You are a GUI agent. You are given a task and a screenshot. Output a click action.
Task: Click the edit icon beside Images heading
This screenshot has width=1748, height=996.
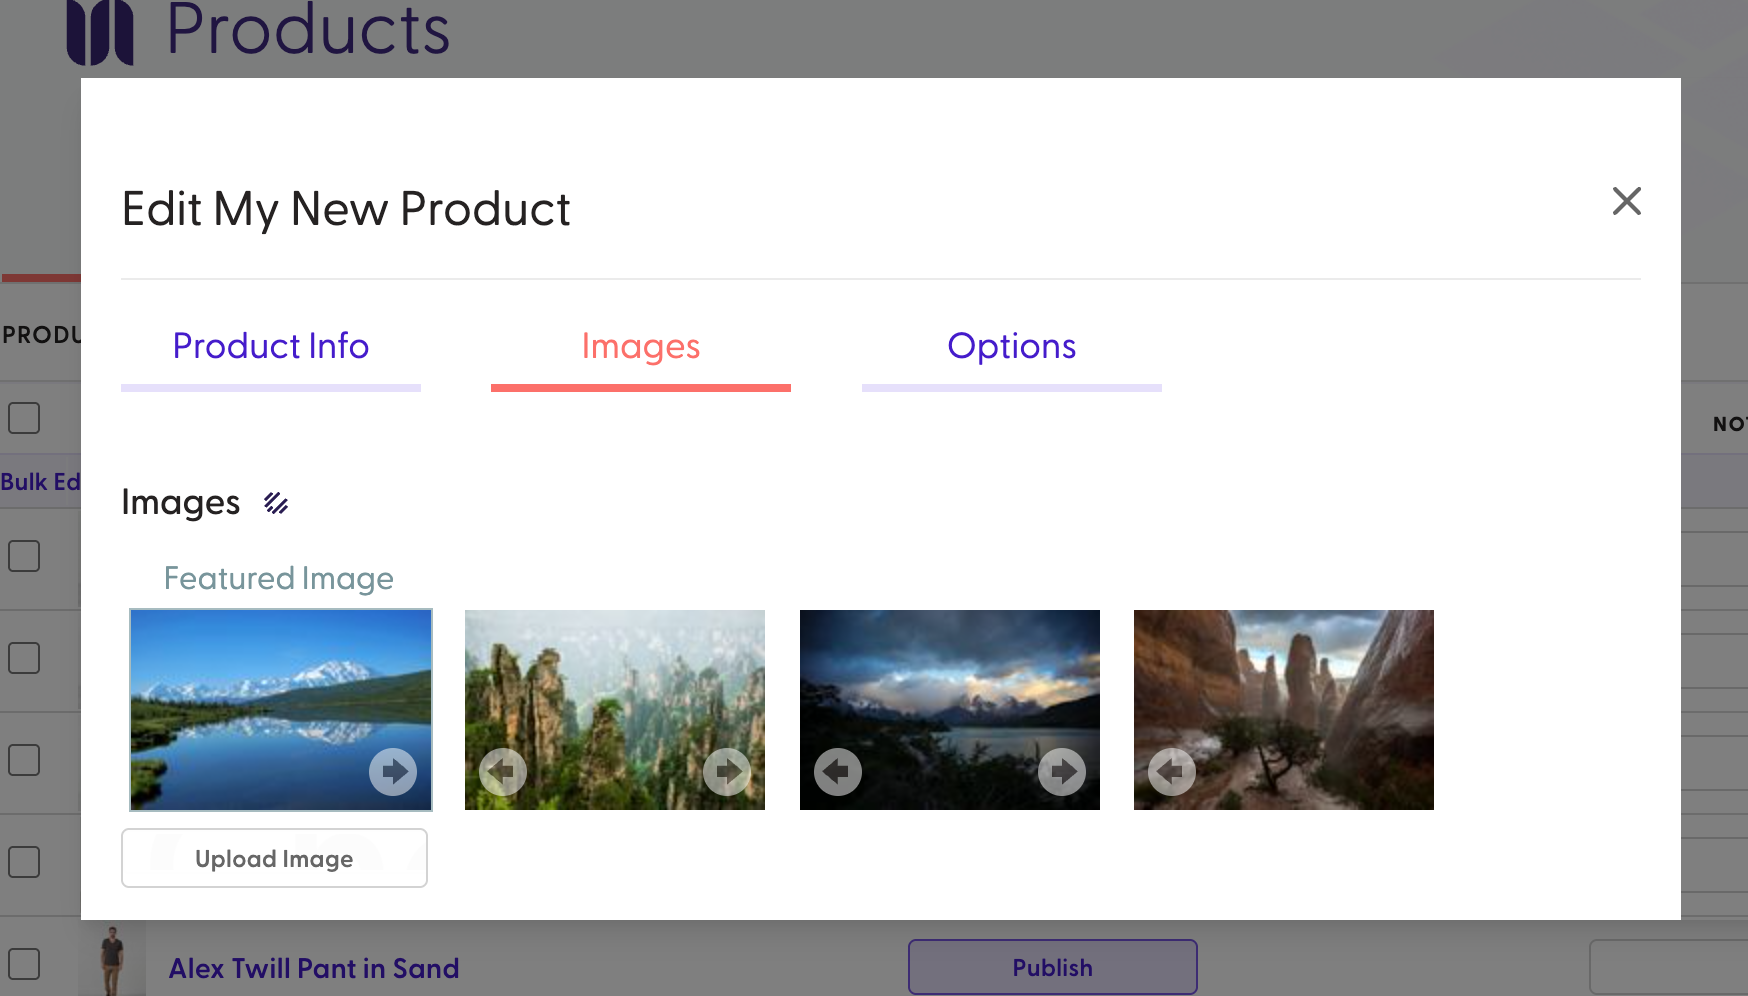[276, 503]
